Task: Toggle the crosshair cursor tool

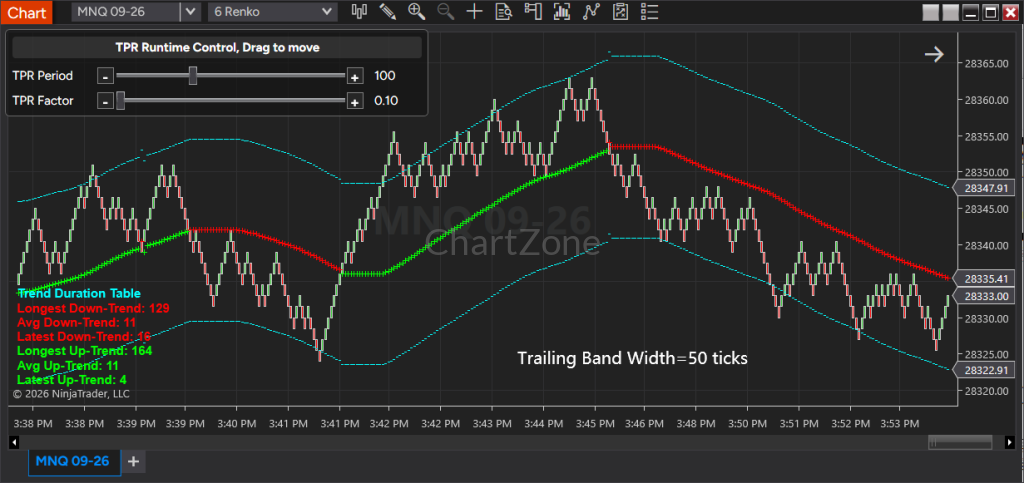Action: pyautogui.click(x=474, y=11)
